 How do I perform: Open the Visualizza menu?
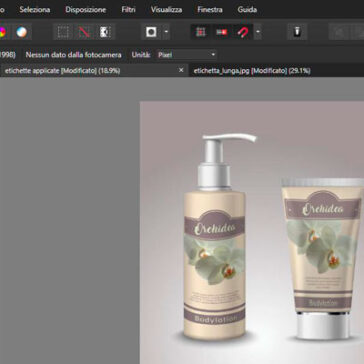point(166,10)
